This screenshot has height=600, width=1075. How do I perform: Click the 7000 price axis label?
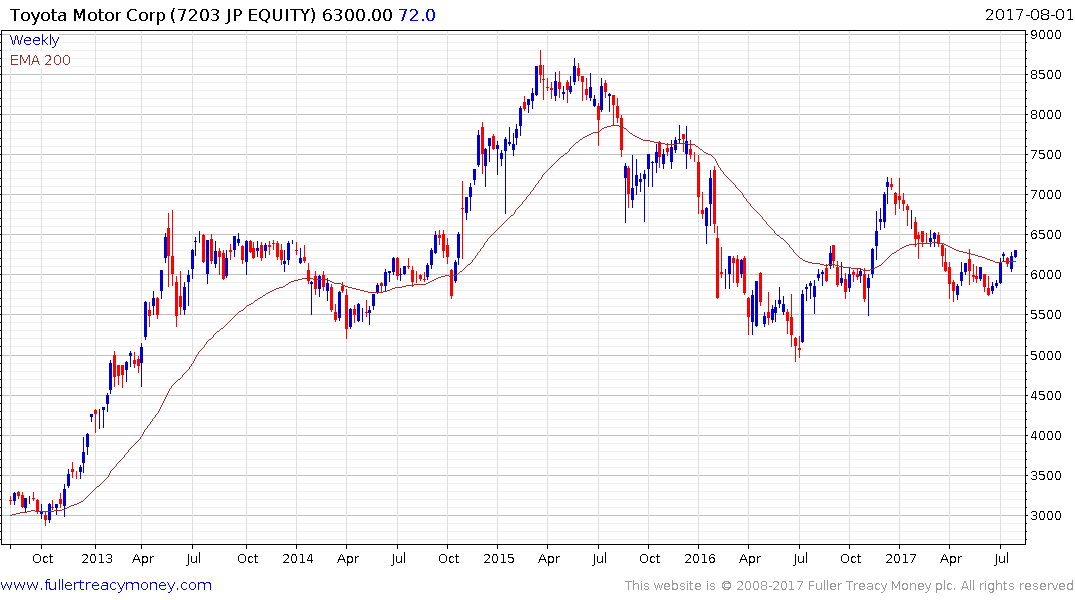(x=1046, y=195)
